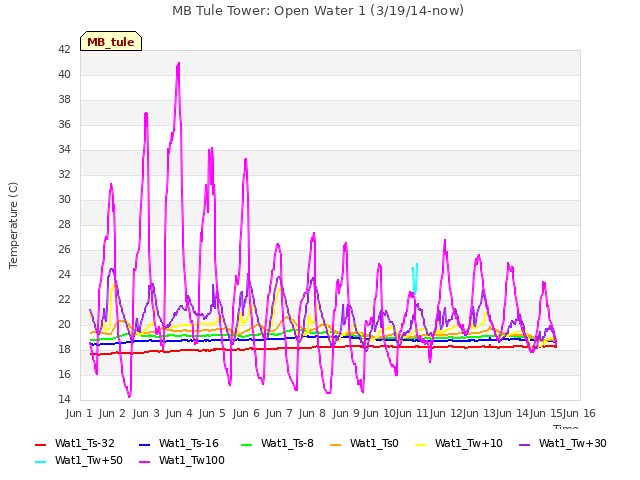Select the Wat1_Ts-32 legend label
Image resolution: width=640 pixels, height=480 pixels.
pos(85,444)
